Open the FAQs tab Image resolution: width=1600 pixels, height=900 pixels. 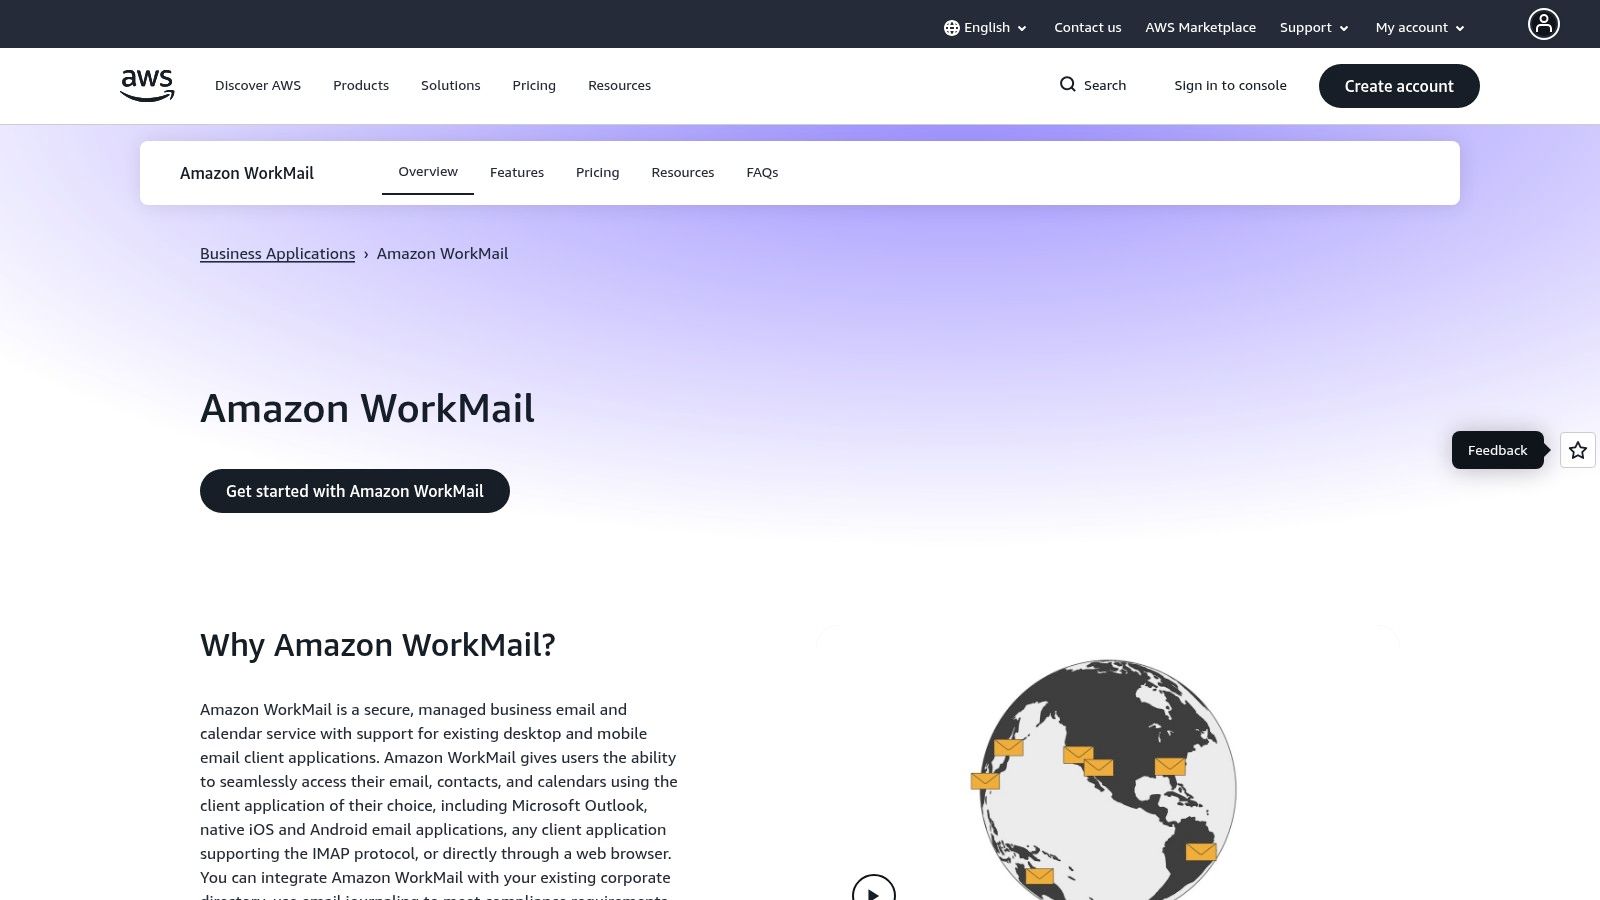[x=761, y=172]
